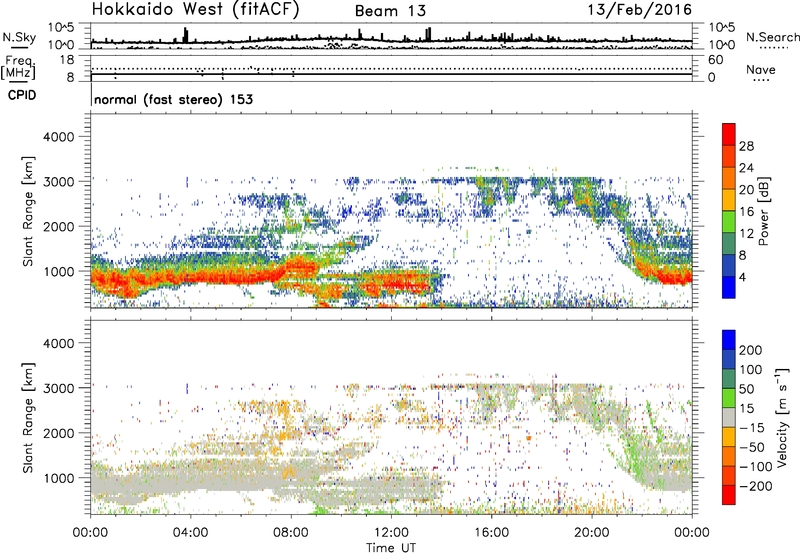
Task: Select the 'Time UT' axis label
Action: (391, 548)
